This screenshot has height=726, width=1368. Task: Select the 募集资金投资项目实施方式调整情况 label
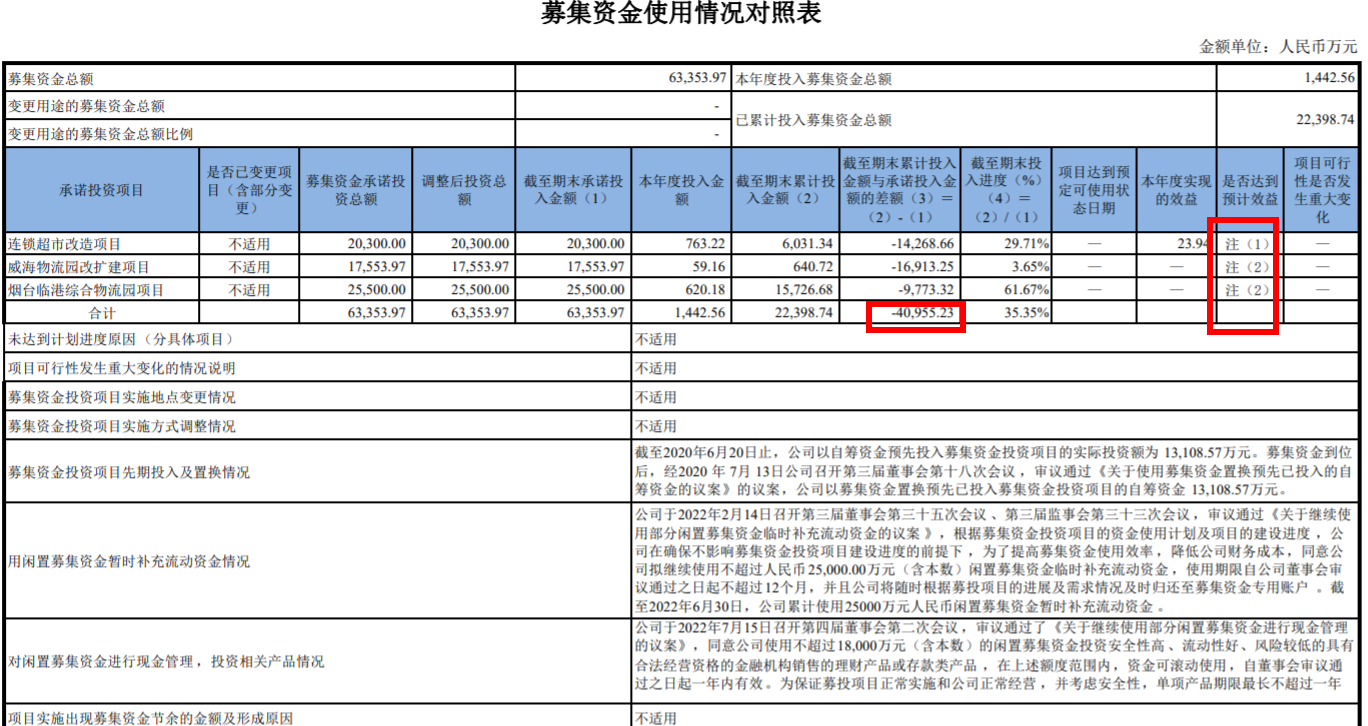pyautogui.click(x=122, y=427)
